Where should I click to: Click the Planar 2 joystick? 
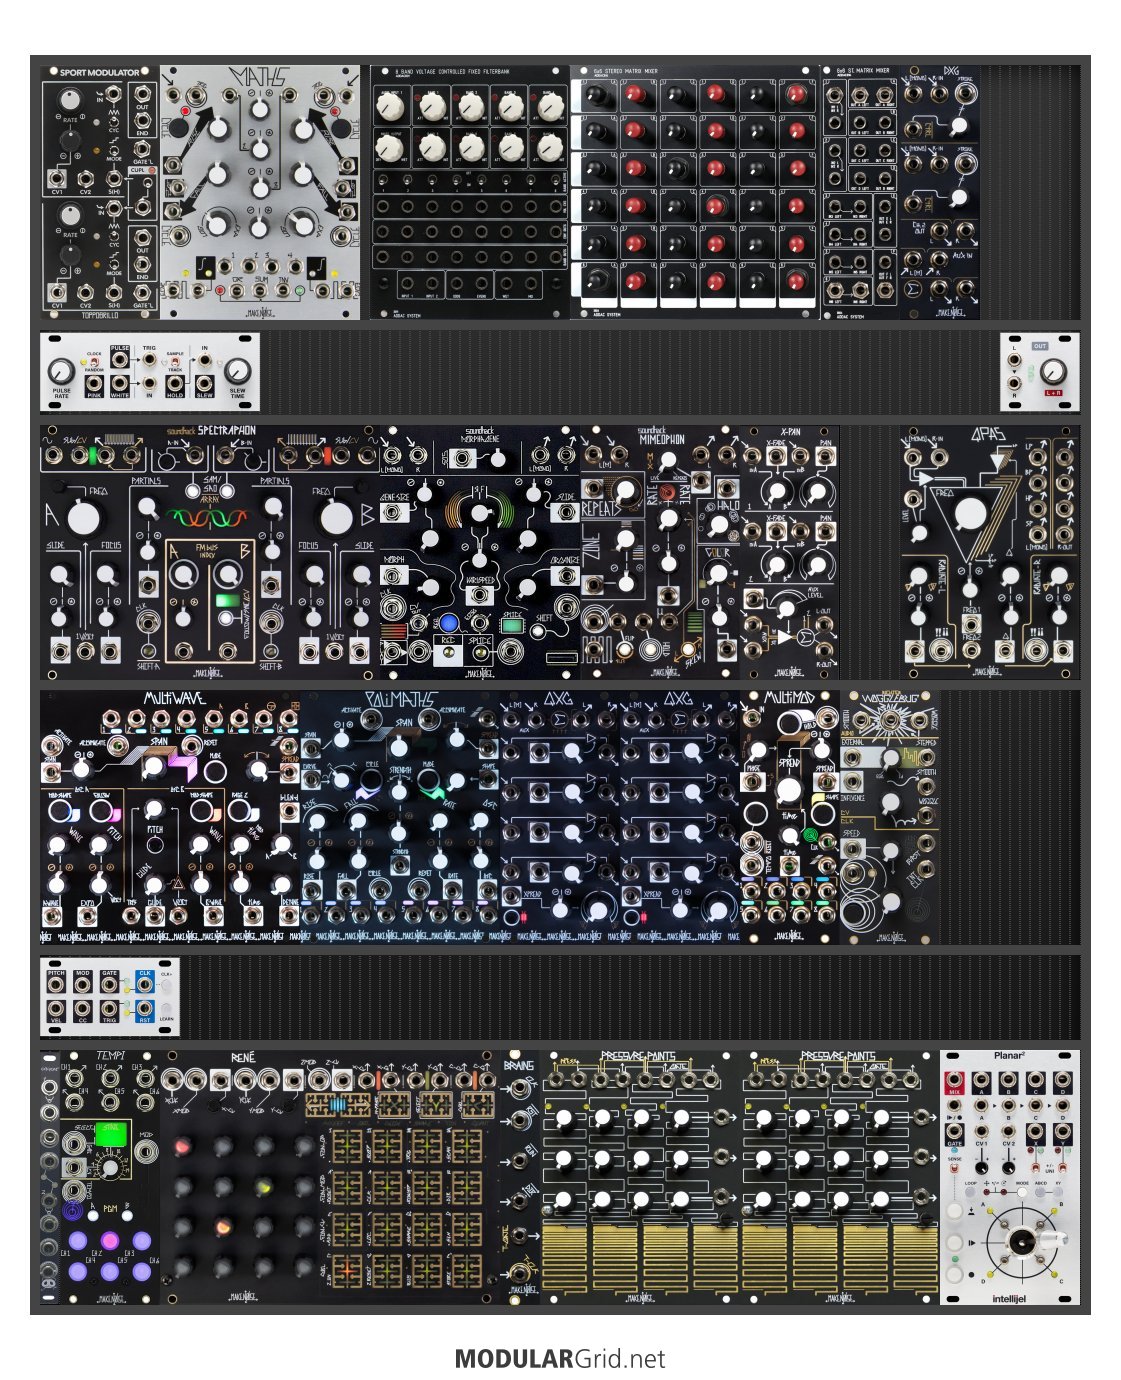click(1023, 1241)
